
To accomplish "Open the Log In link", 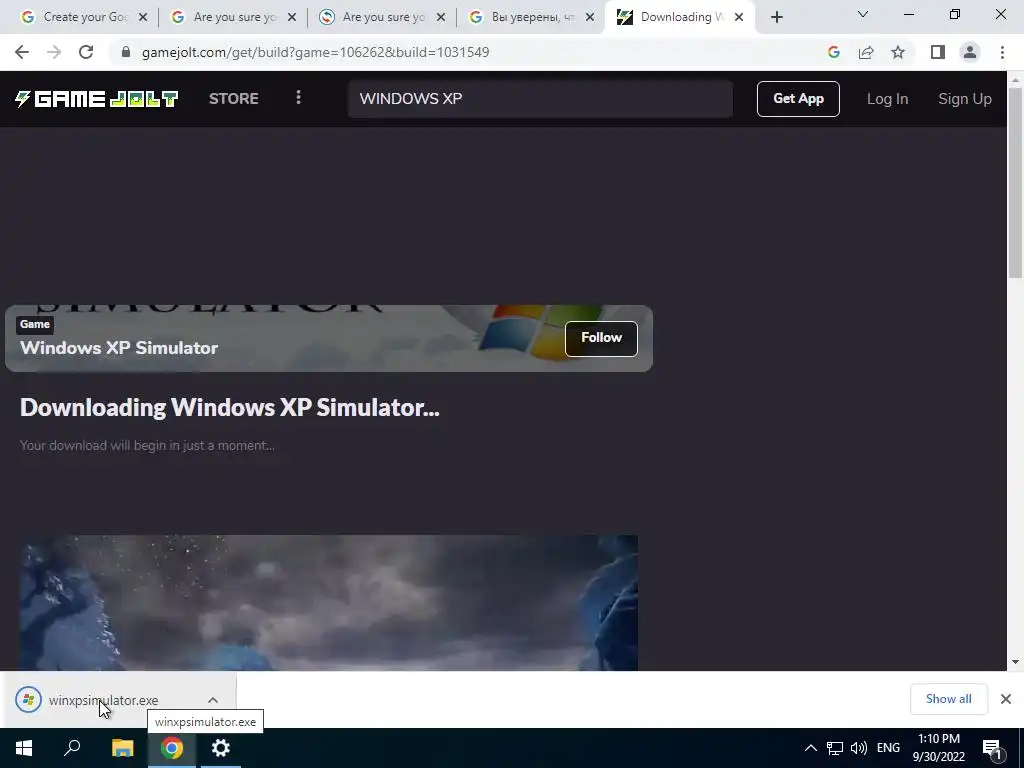I will click(x=887, y=99).
